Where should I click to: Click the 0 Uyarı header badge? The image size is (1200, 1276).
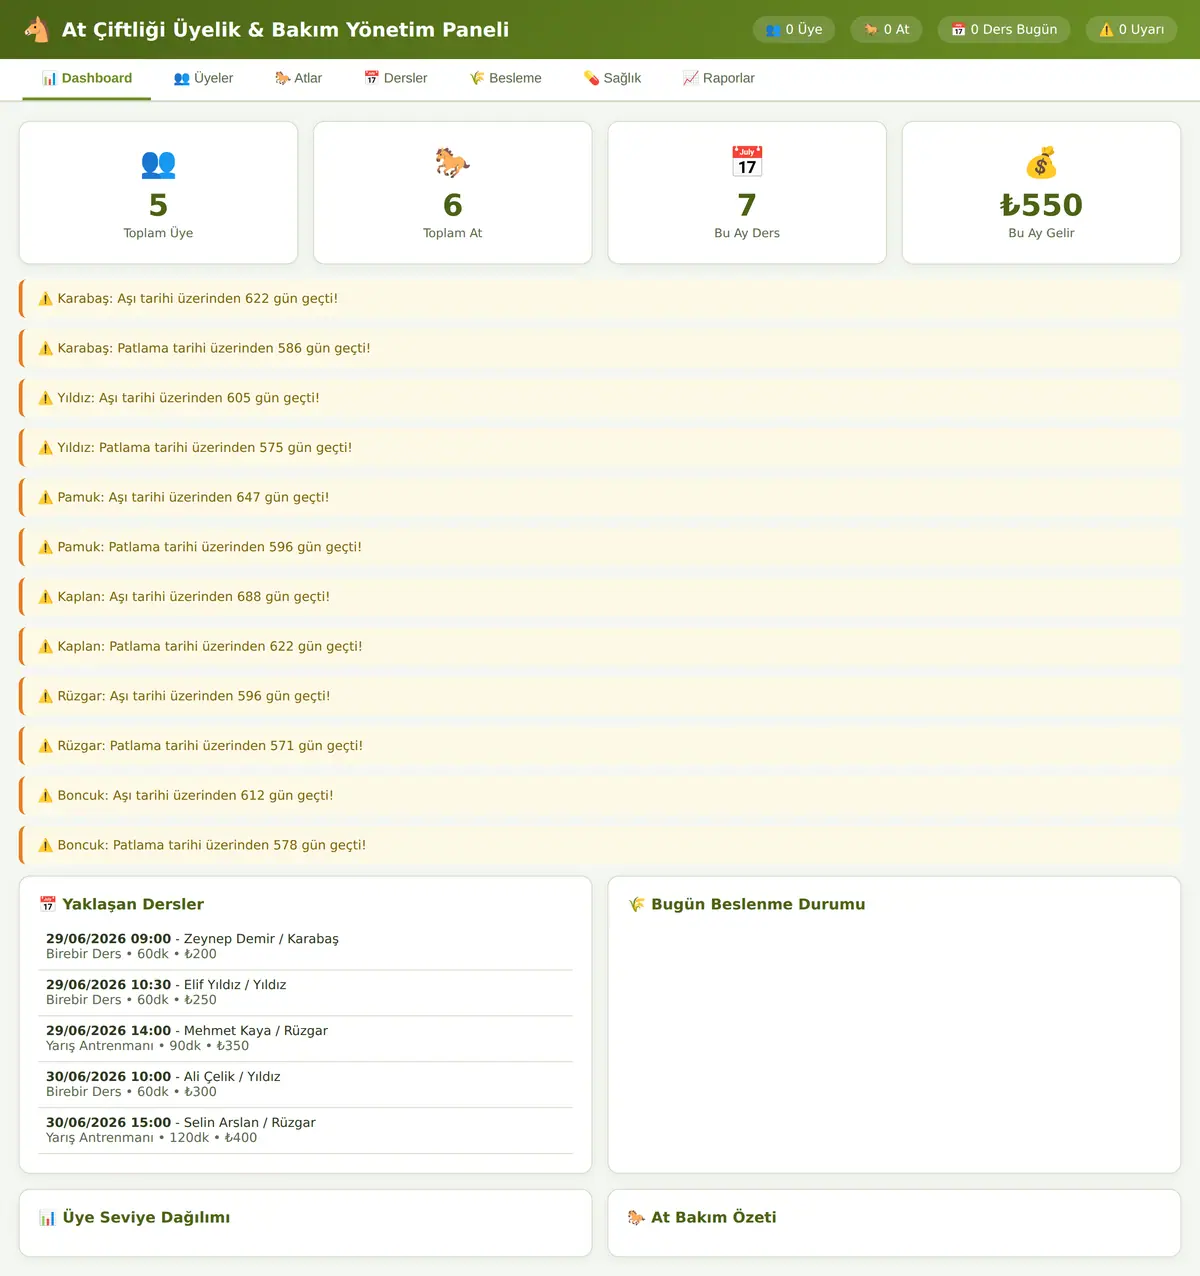tap(1131, 29)
